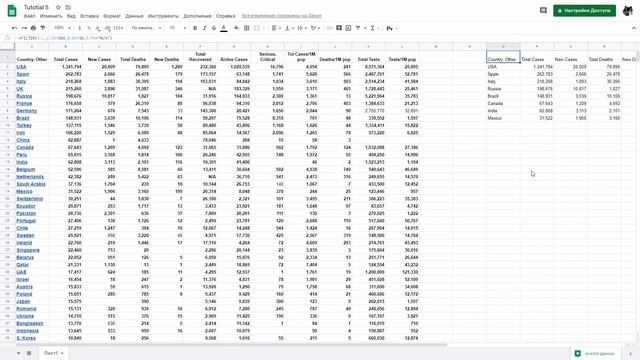Open the Формат menu

click(112, 16)
